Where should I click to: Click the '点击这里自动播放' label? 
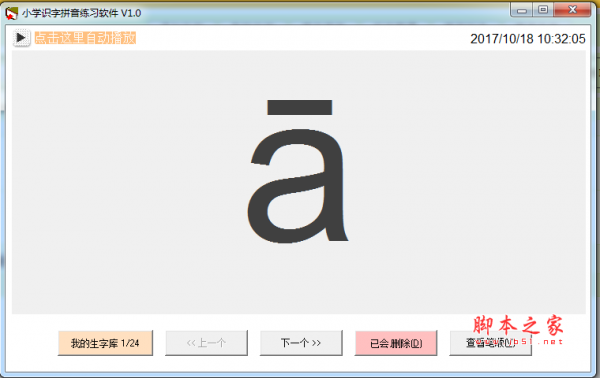pos(85,38)
